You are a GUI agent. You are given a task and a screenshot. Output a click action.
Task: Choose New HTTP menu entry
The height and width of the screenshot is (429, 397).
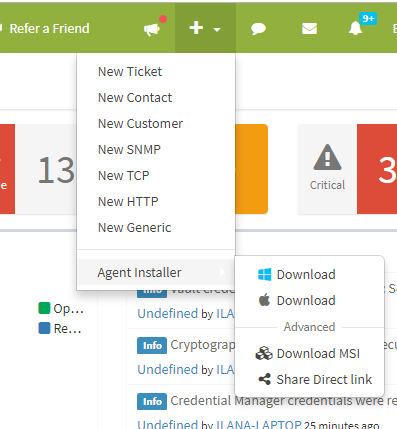point(128,201)
